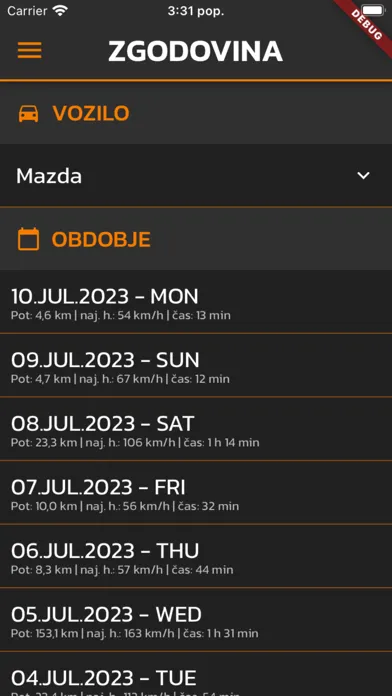This screenshot has width=392, height=696.
Task: Tap the Wi-Fi status icon
Action: coord(59,11)
